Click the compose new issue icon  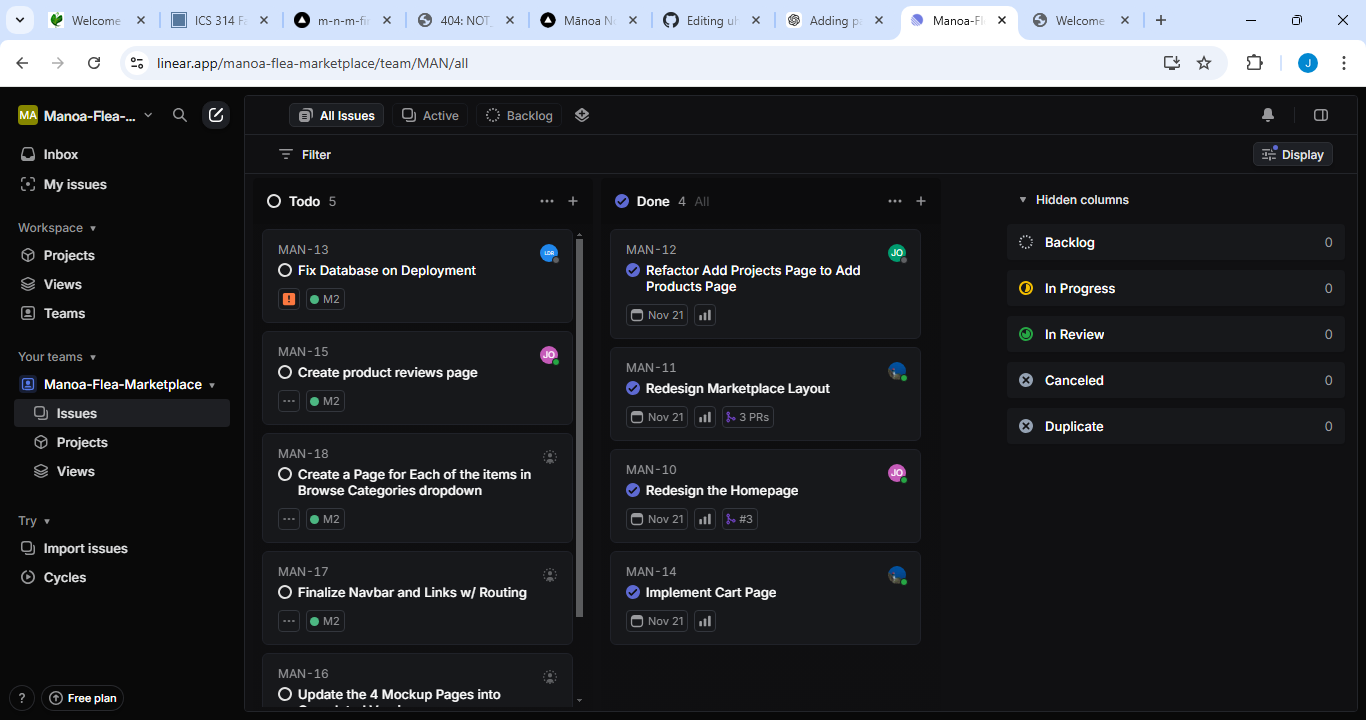coord(216,115)
